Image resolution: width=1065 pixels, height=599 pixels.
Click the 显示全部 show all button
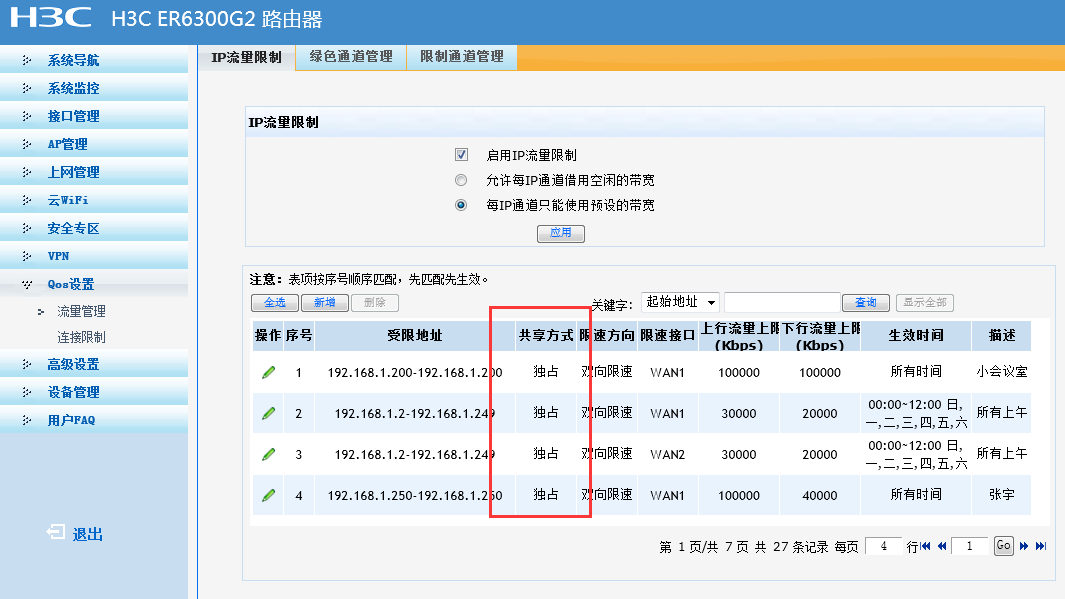tap(925, 302)
